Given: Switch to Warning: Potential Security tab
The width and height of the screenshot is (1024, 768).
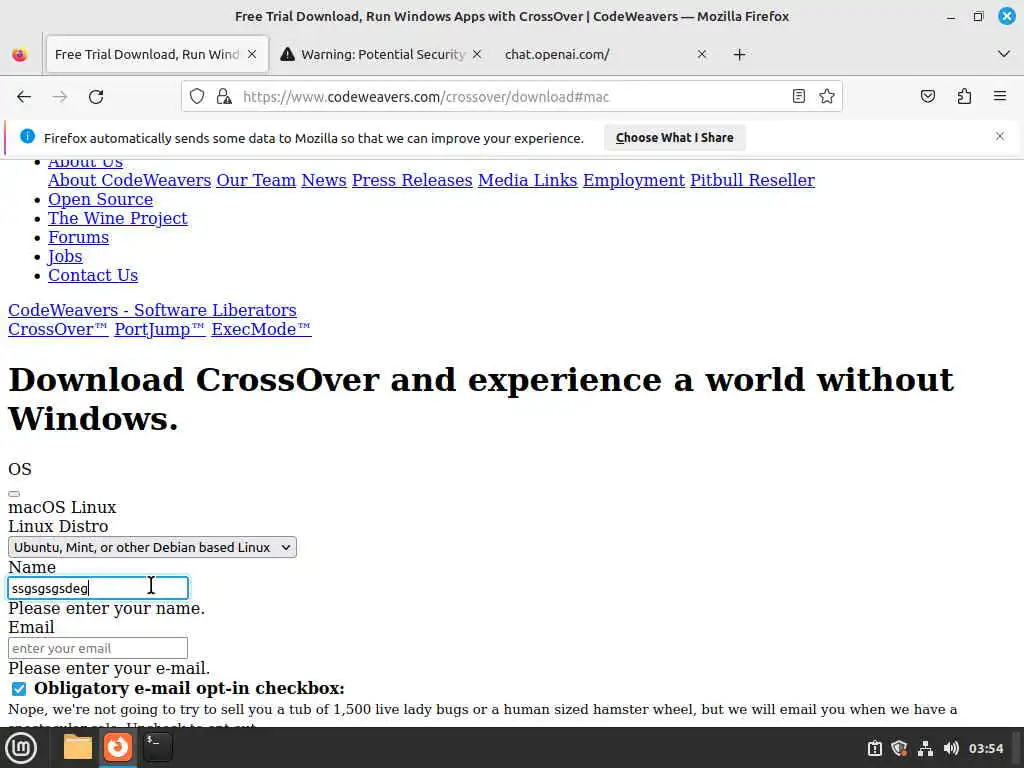Looking at the screenshot, I should (x=382, y=55).
